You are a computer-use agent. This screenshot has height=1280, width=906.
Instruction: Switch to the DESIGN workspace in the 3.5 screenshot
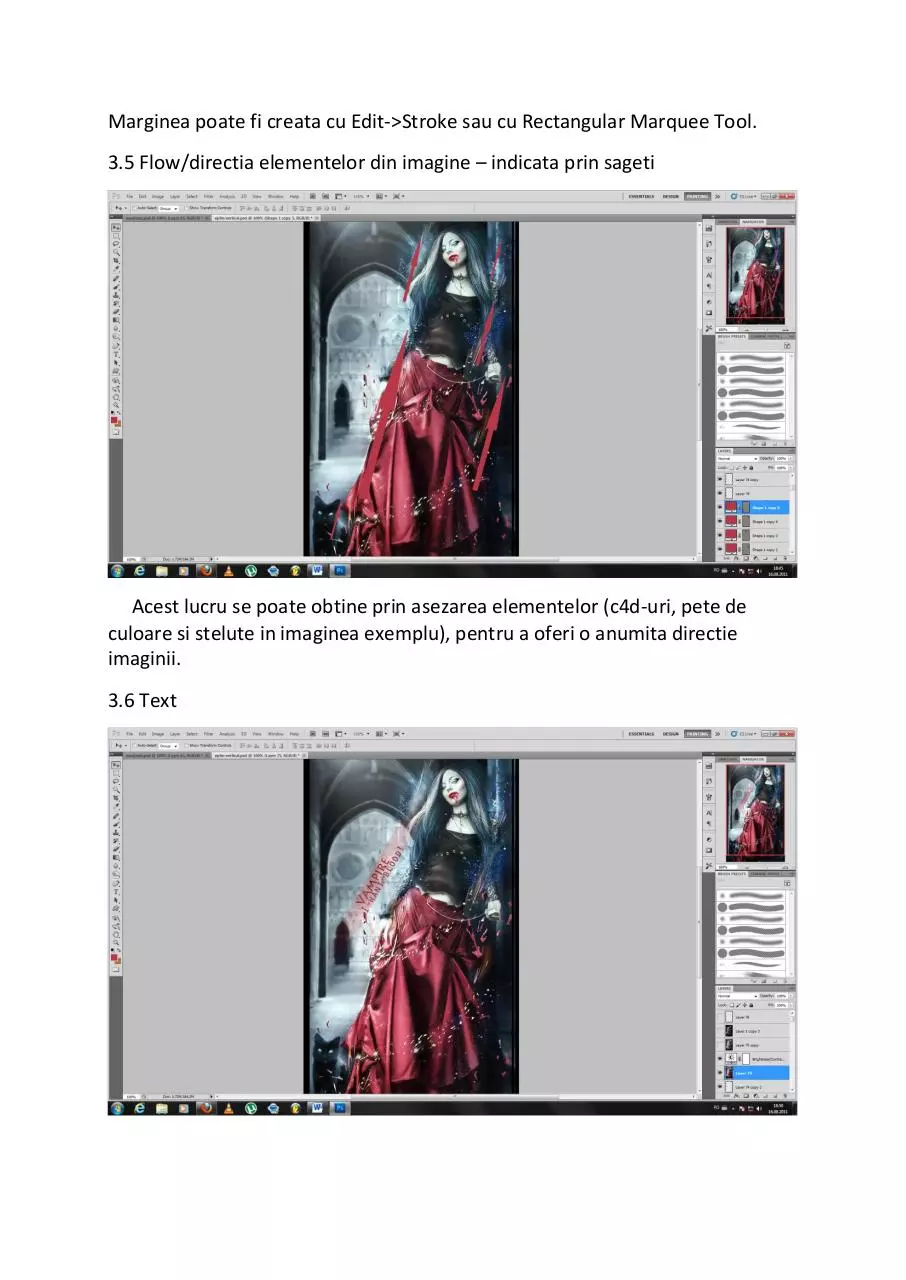point(671,196)
